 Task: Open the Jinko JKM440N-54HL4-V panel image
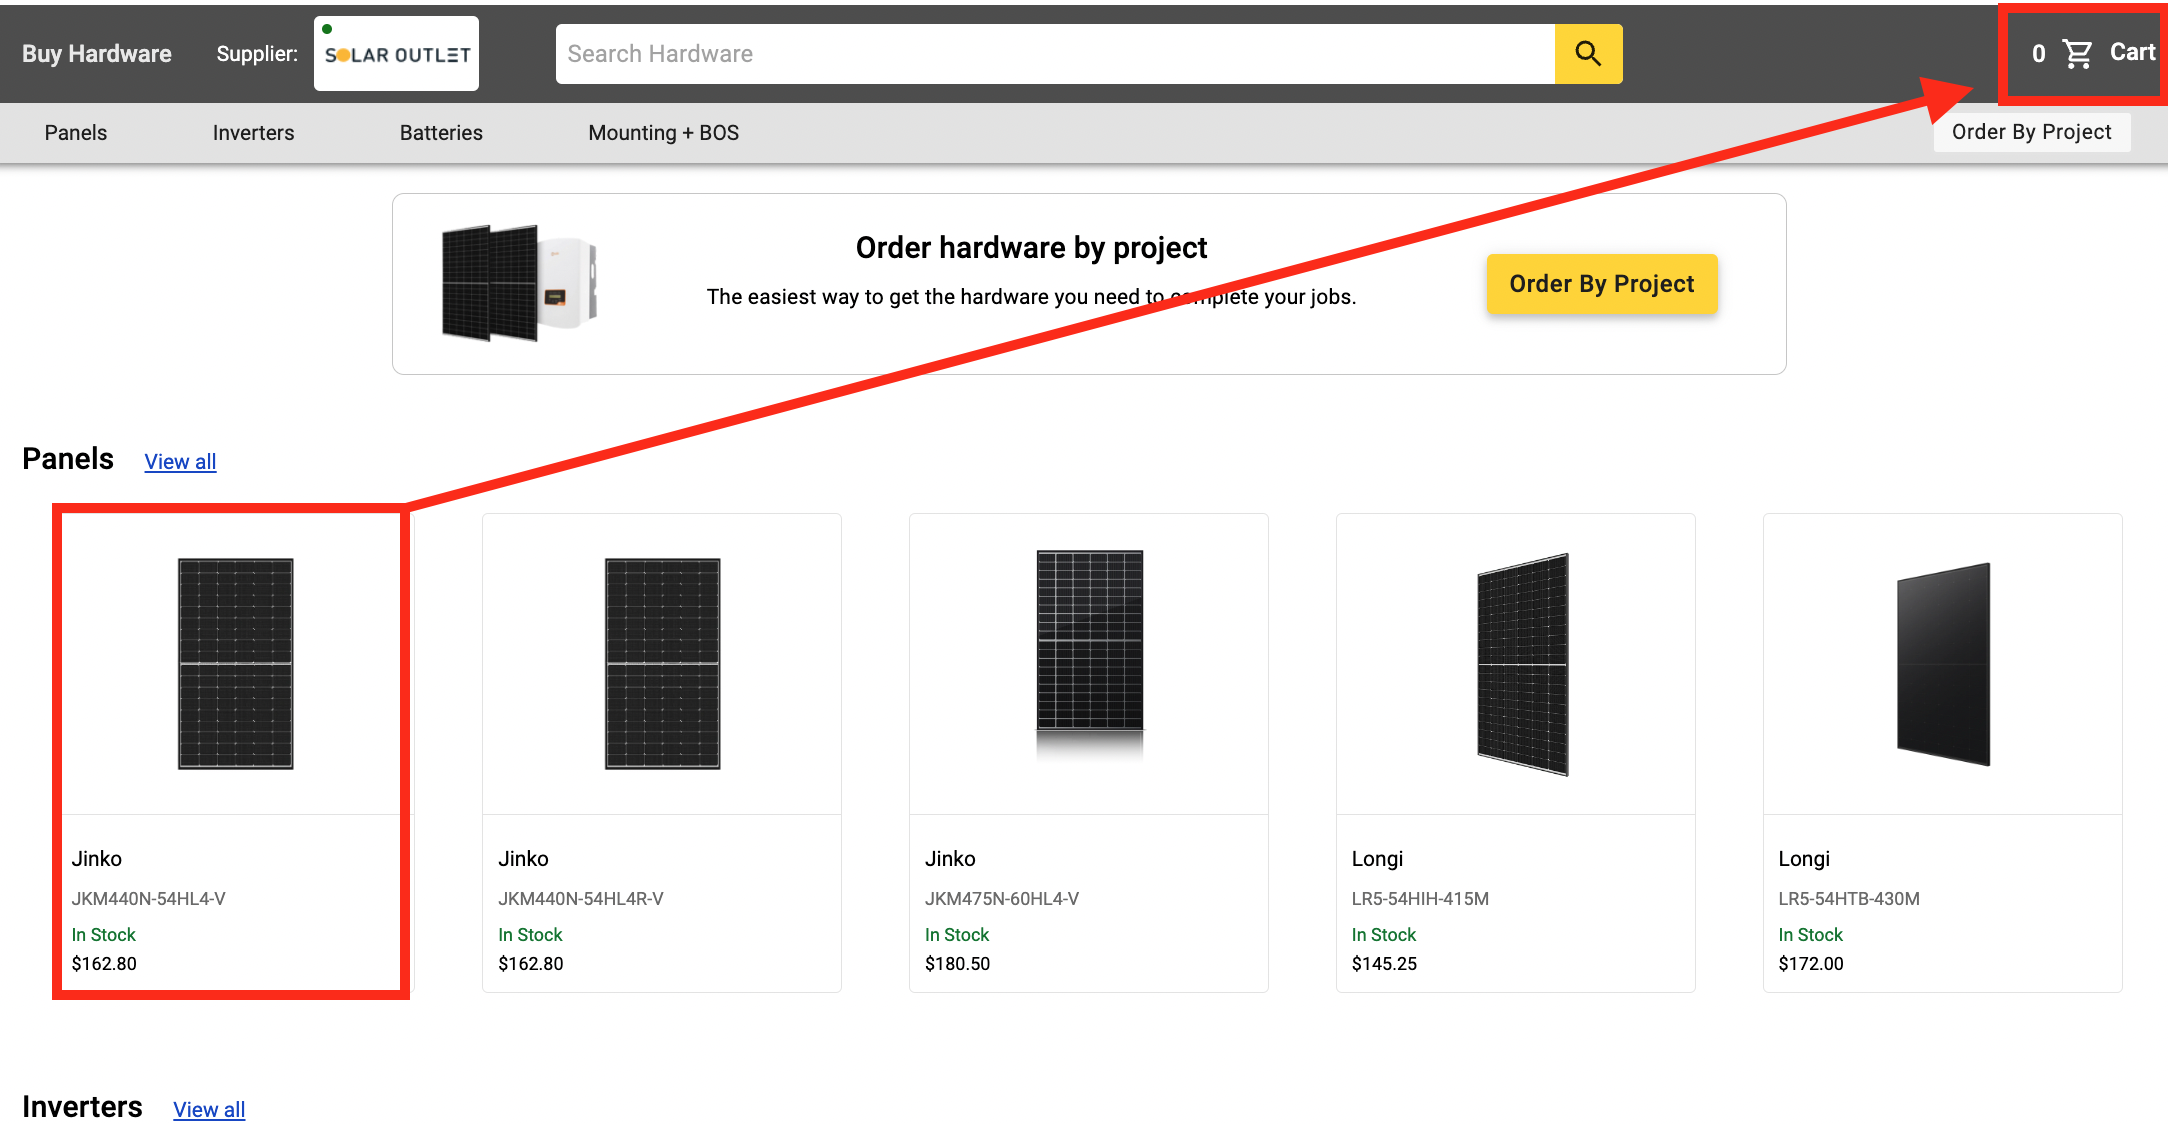pos(236,664)
